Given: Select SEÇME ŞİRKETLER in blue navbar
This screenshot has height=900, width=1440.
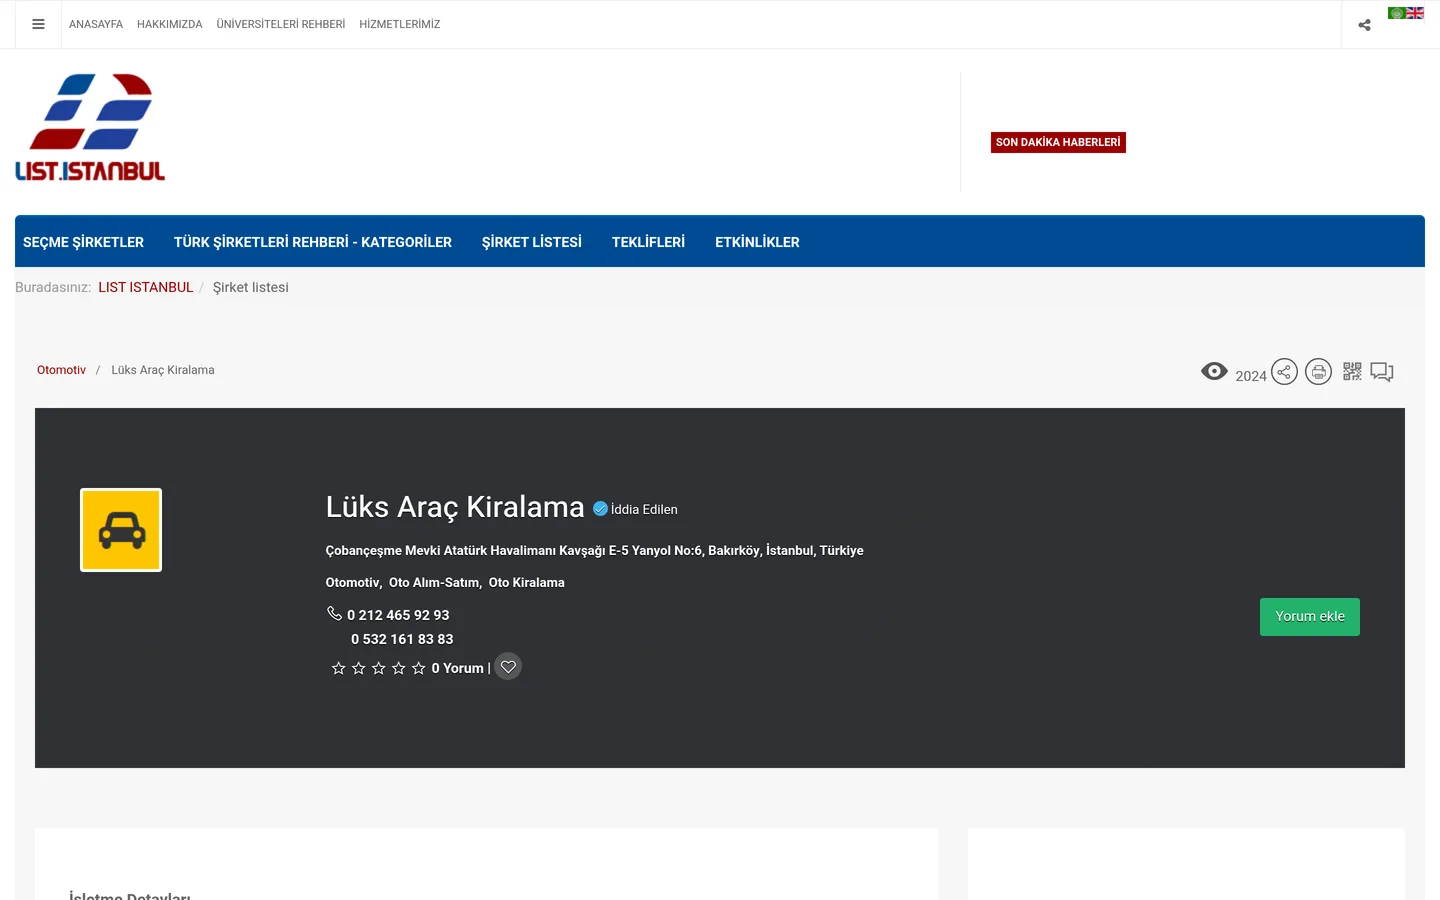Looking at the screenshot, I should pos(83,242).
